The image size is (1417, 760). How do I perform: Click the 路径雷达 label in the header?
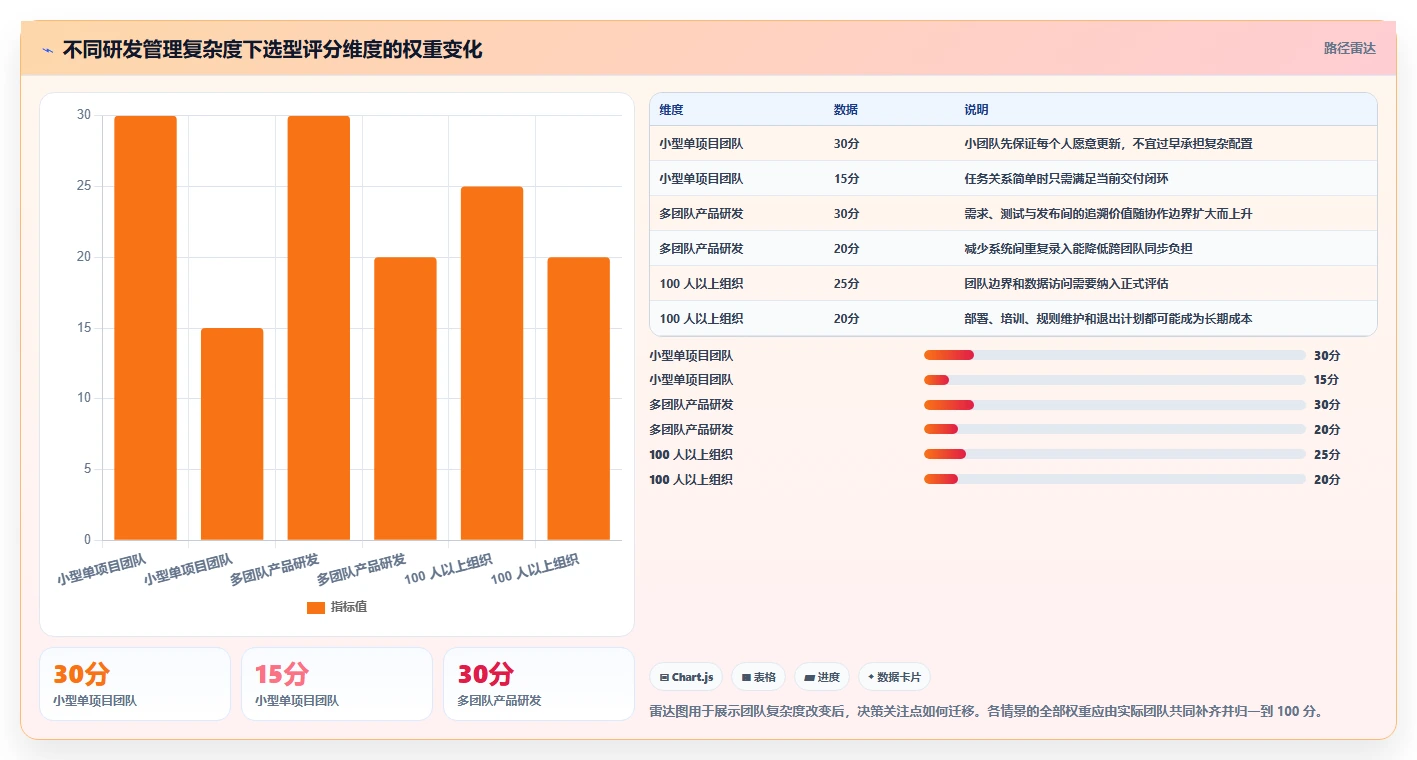point(1349,48)
